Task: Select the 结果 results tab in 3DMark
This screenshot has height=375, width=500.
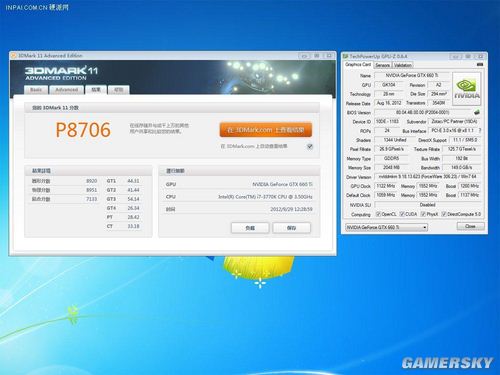Action: pyautogui.click(x=96, y=89)
